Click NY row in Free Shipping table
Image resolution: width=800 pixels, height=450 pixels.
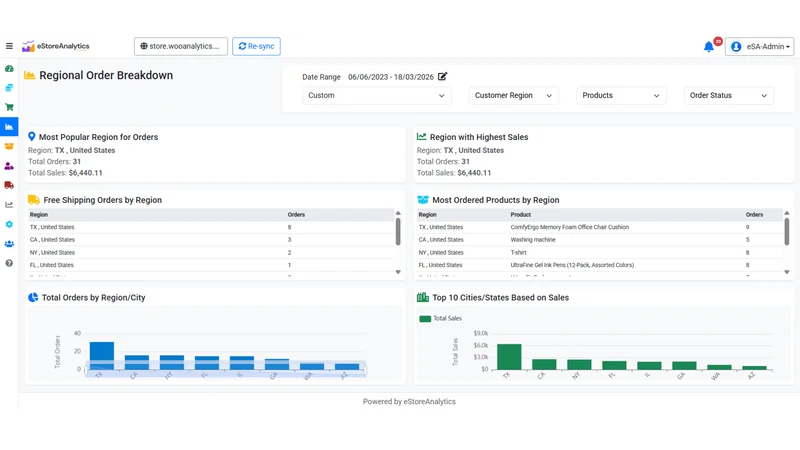tap(212, 253)
